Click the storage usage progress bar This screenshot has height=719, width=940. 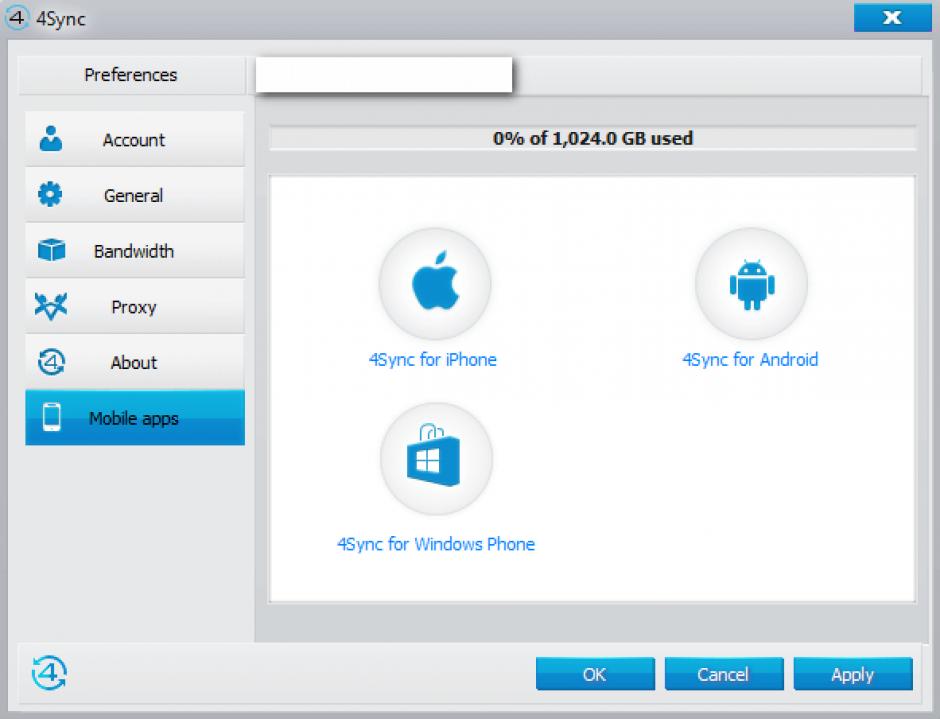coord(593,139)
